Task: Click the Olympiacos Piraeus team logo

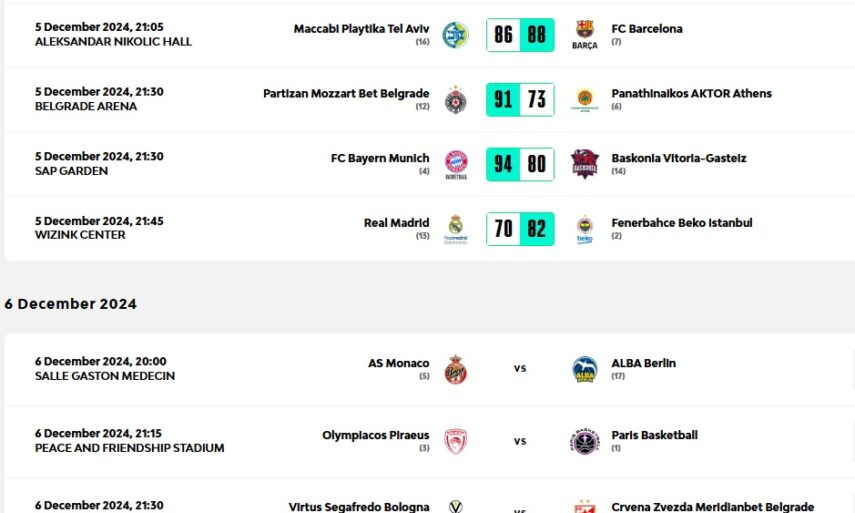Action: [455, 441]
